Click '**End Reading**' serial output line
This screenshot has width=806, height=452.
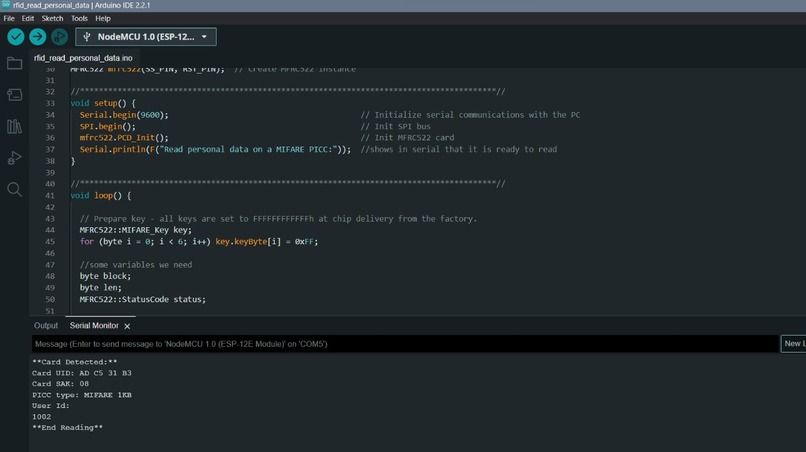(x=67, y=428)
